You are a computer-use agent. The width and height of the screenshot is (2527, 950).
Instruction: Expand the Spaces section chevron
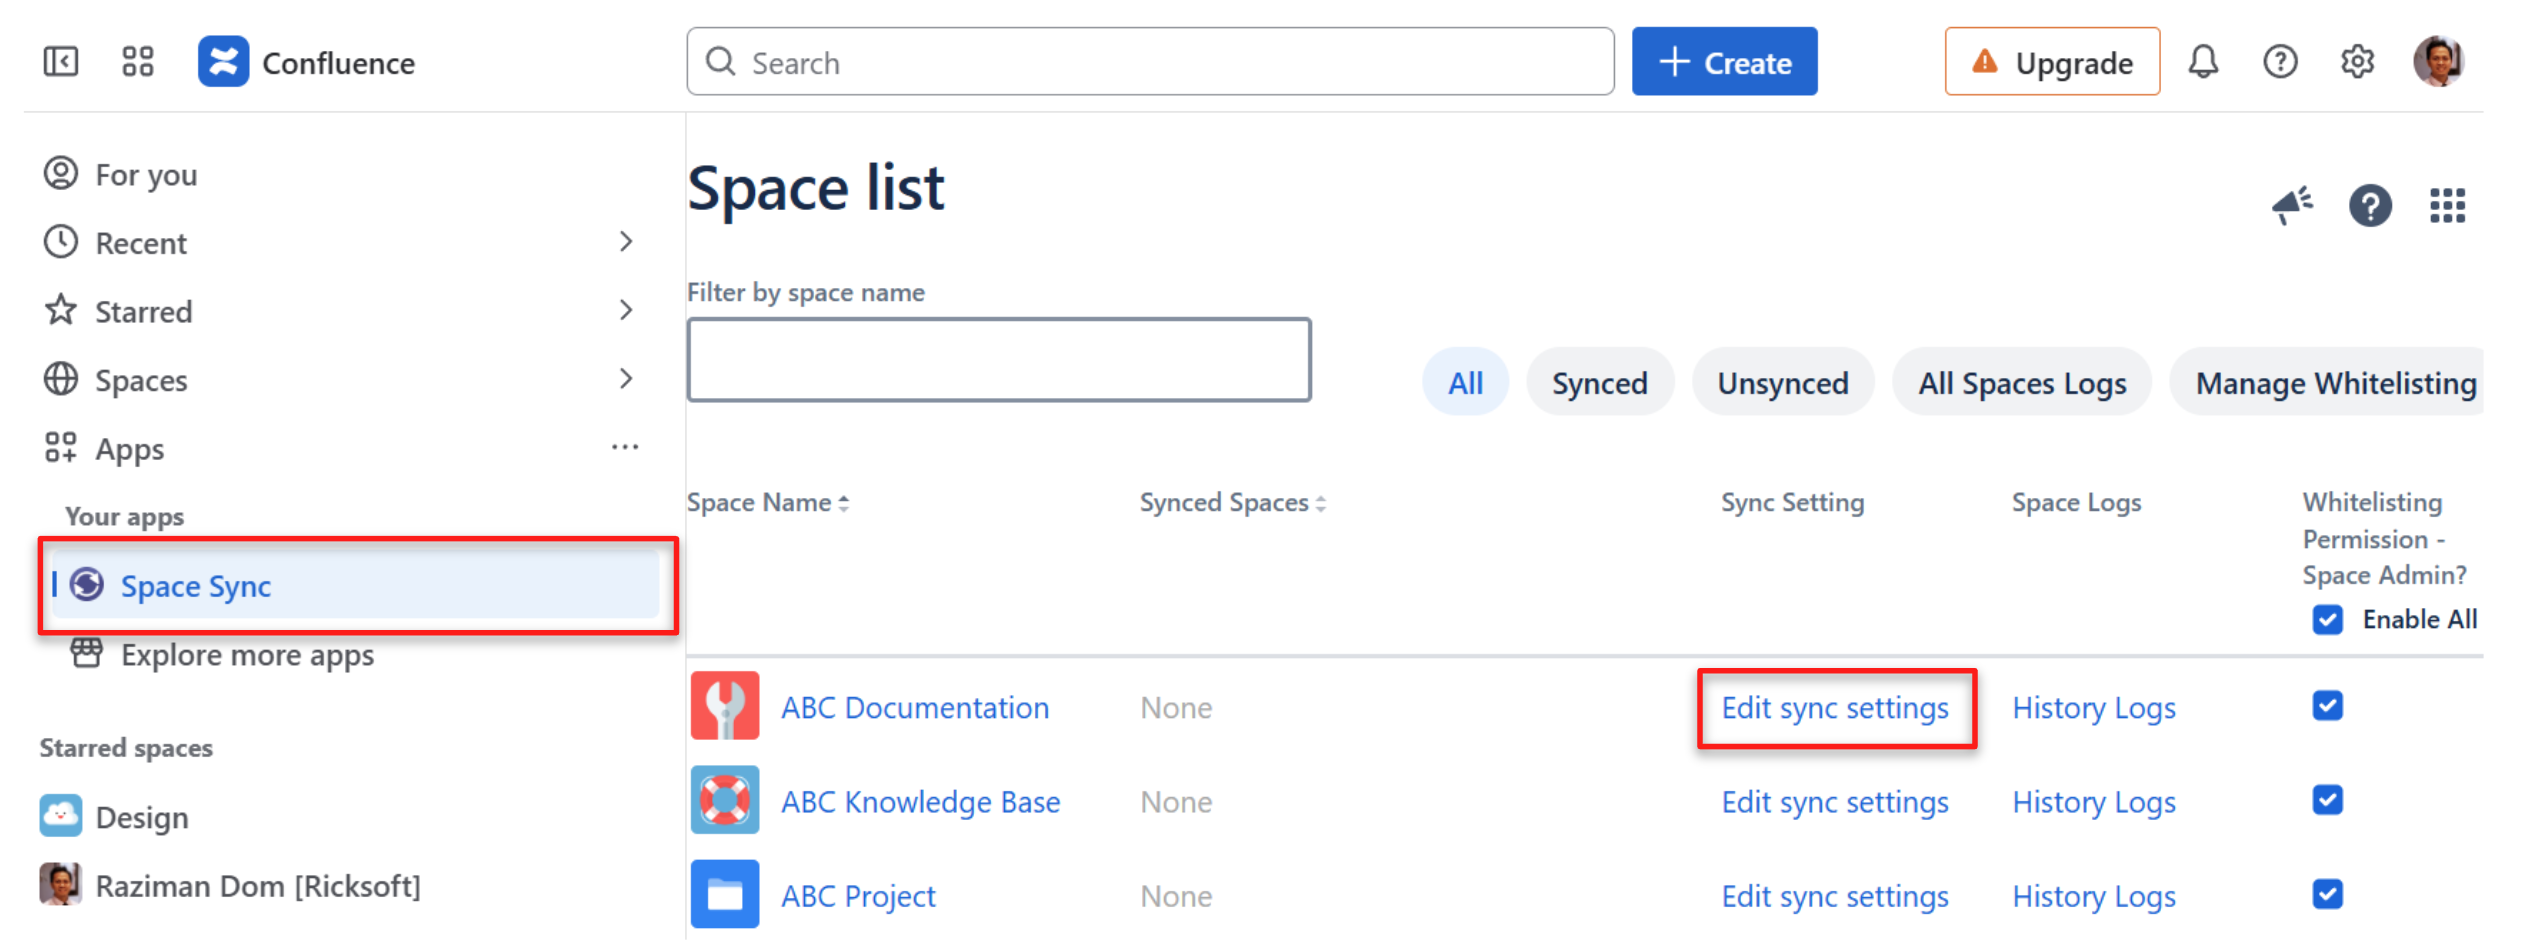(x=626, y=380)
